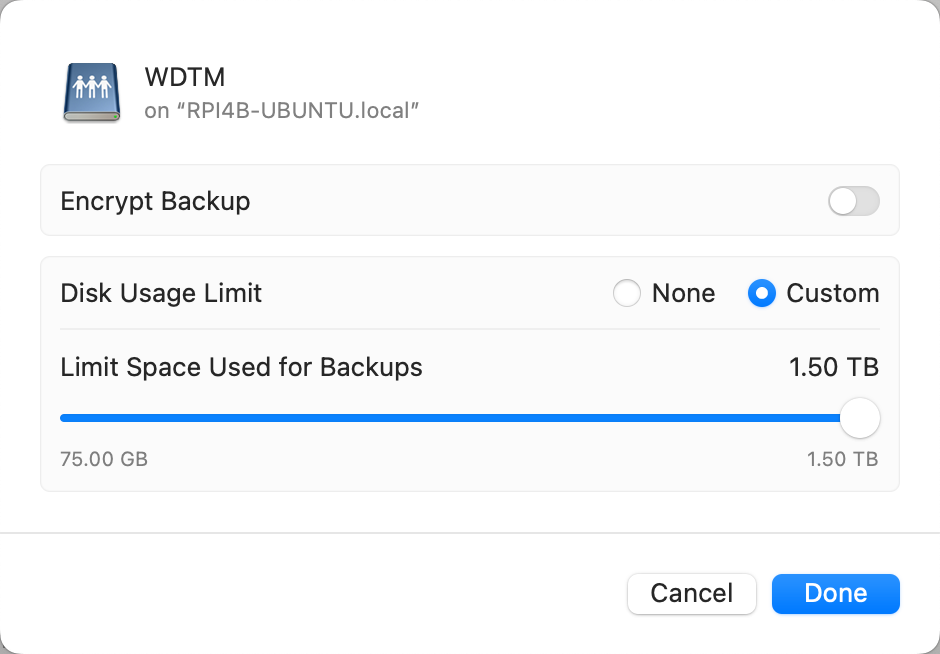Enable backup encryption with its switch
This screenshot has width=940, height=654.
pos(853,201)
